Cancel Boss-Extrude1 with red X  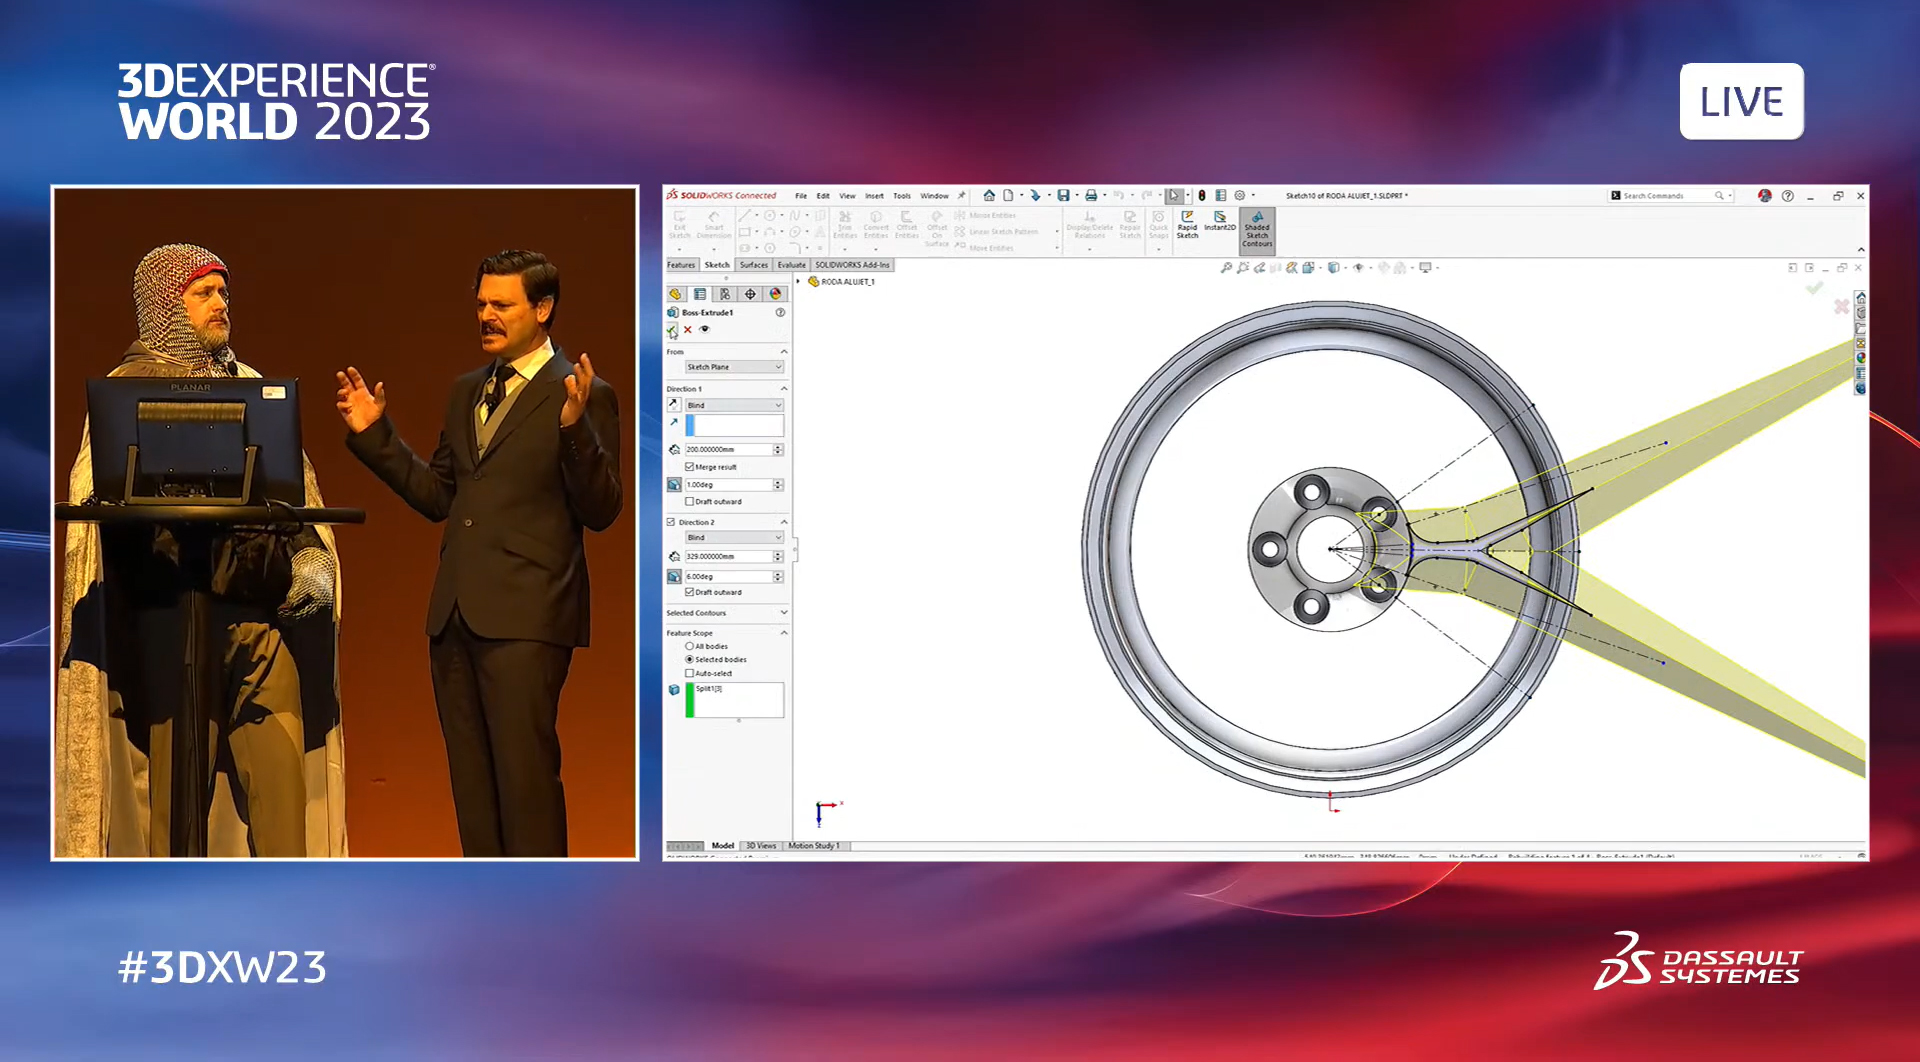point(688,330)
